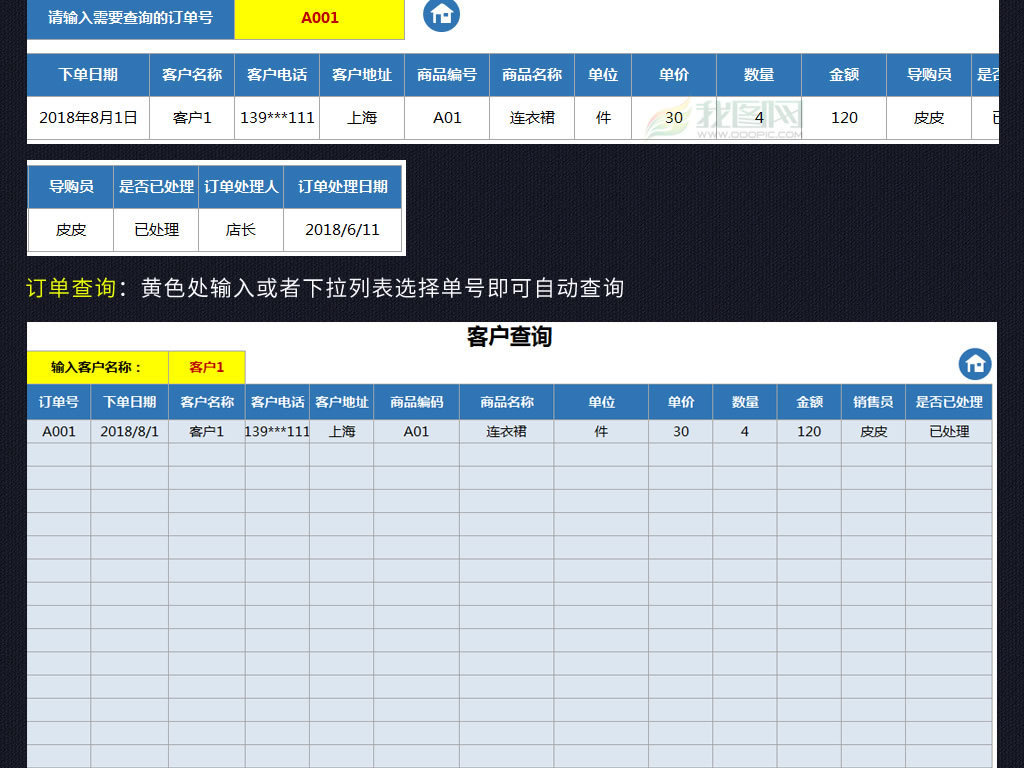Click the home icon above the order query table
The width and height of the screenshot is (1024, 768).
[440, 17]
